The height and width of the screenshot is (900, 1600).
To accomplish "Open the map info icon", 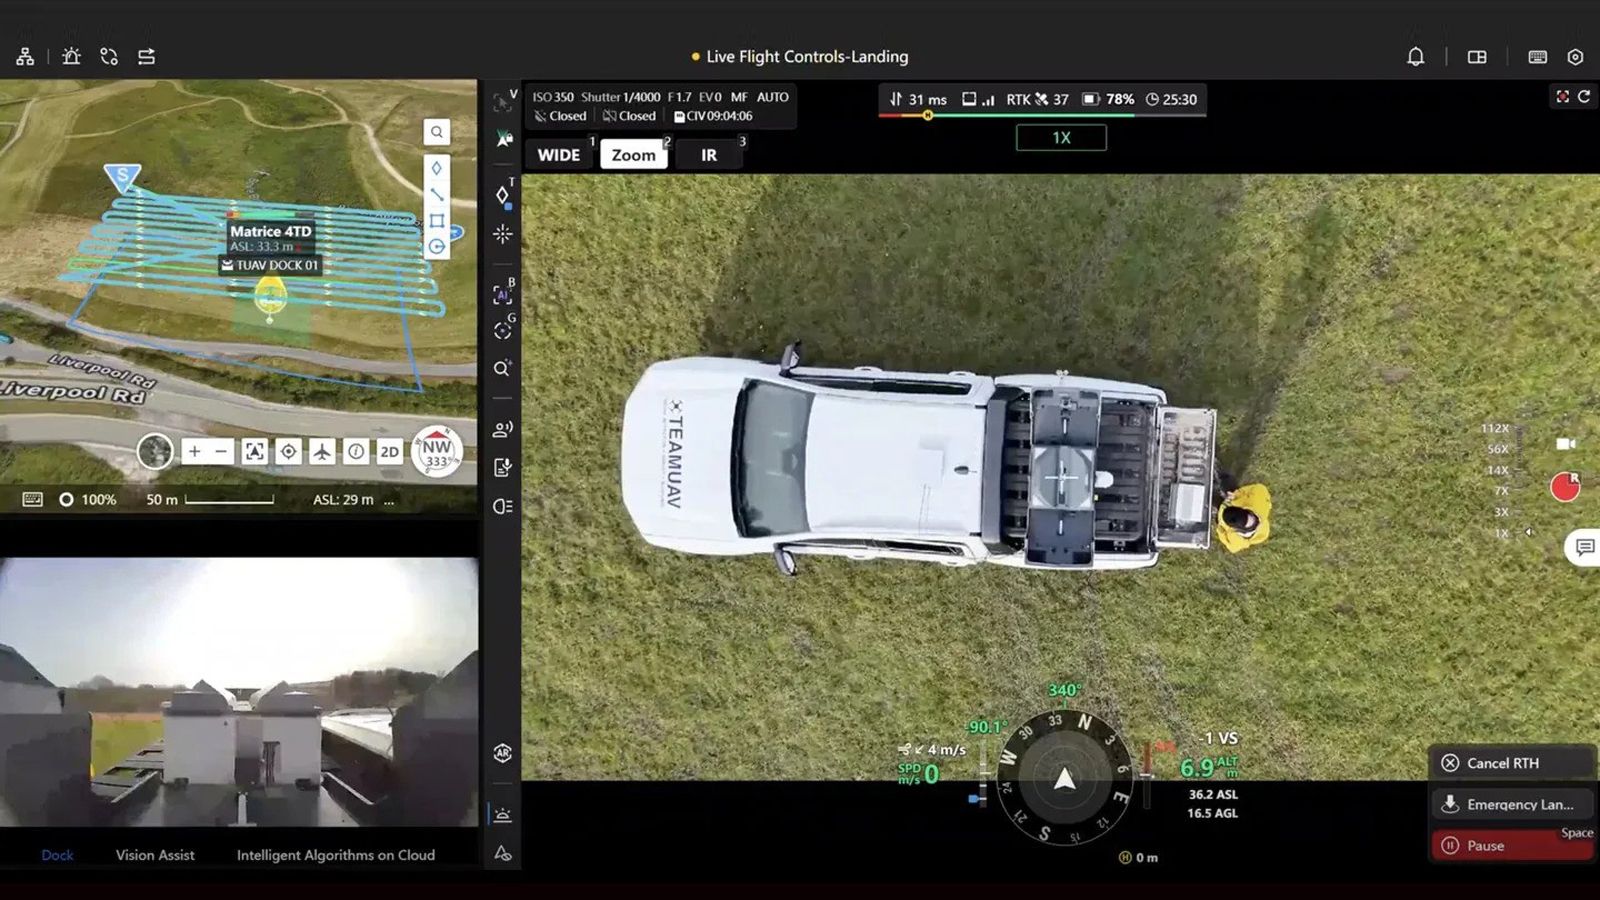I will click(x=356, y=451).
